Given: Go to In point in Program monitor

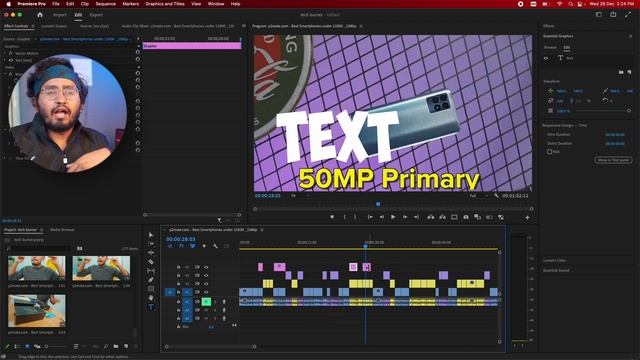Looking at the screenshot, I should 370,217.
